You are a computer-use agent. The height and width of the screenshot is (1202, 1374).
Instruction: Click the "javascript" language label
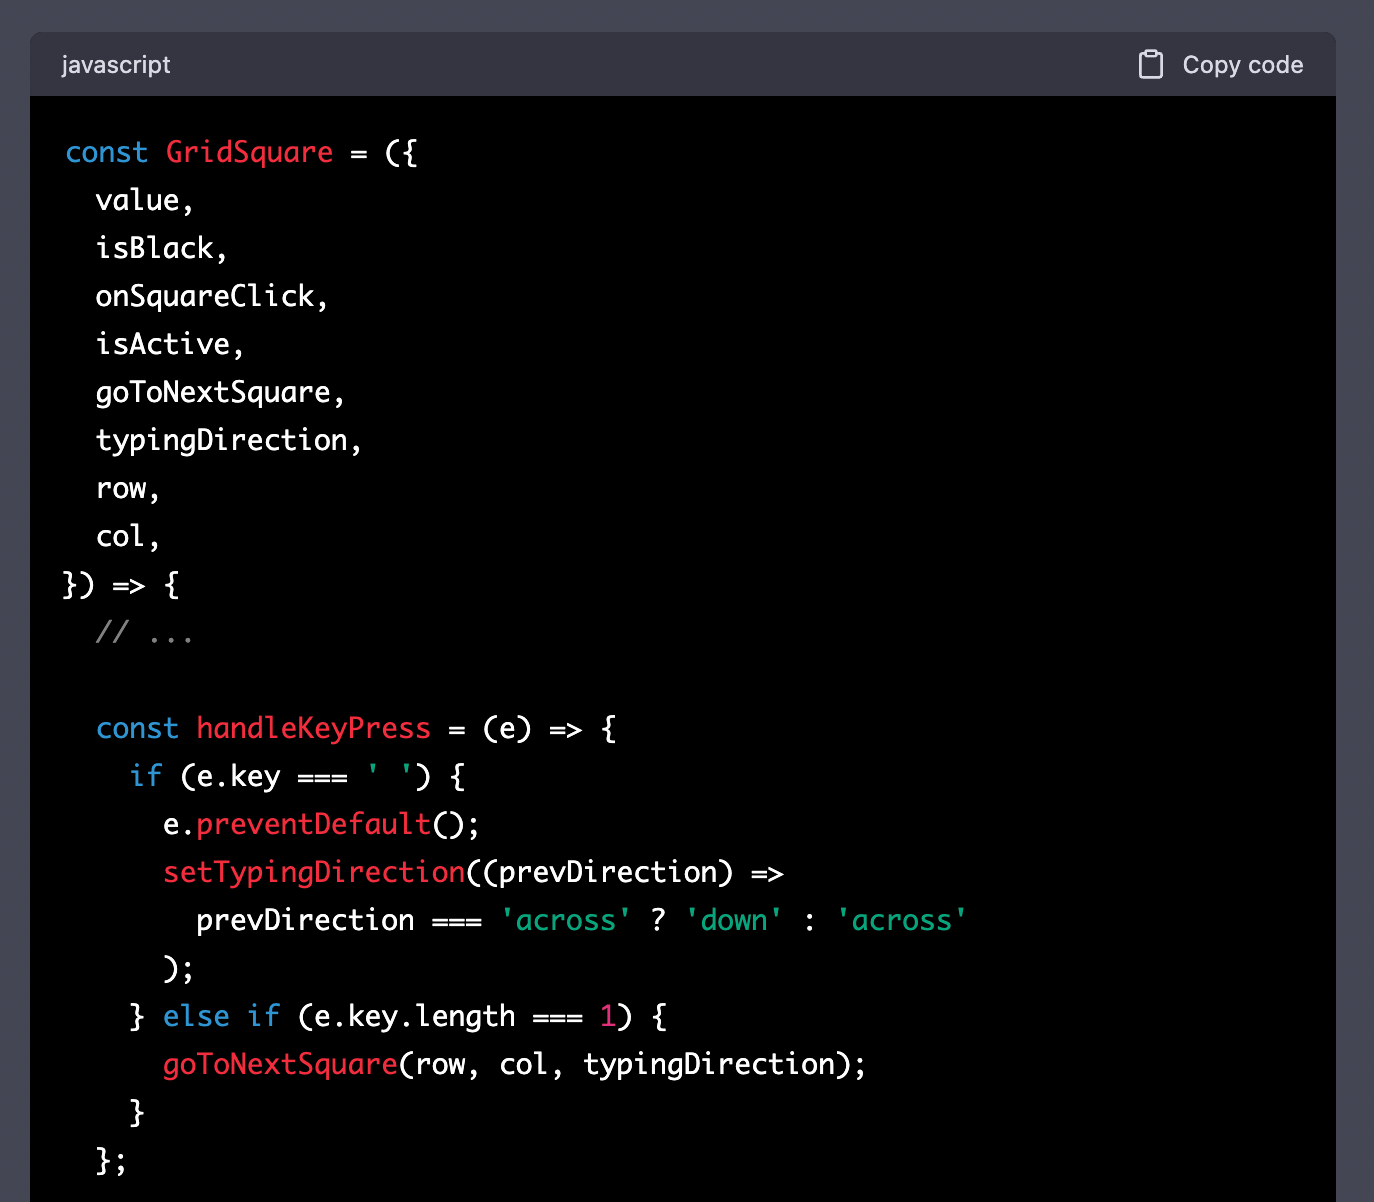coord(115,65)
